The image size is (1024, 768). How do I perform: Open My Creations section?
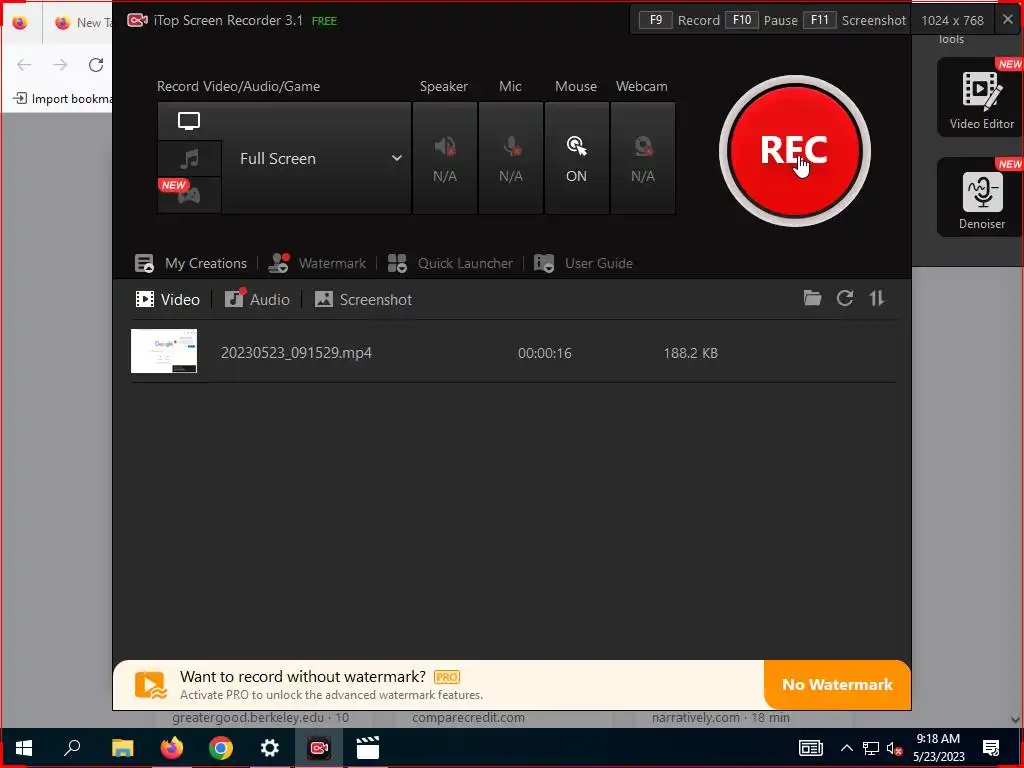pyautogui.click(x=191, y=263)
